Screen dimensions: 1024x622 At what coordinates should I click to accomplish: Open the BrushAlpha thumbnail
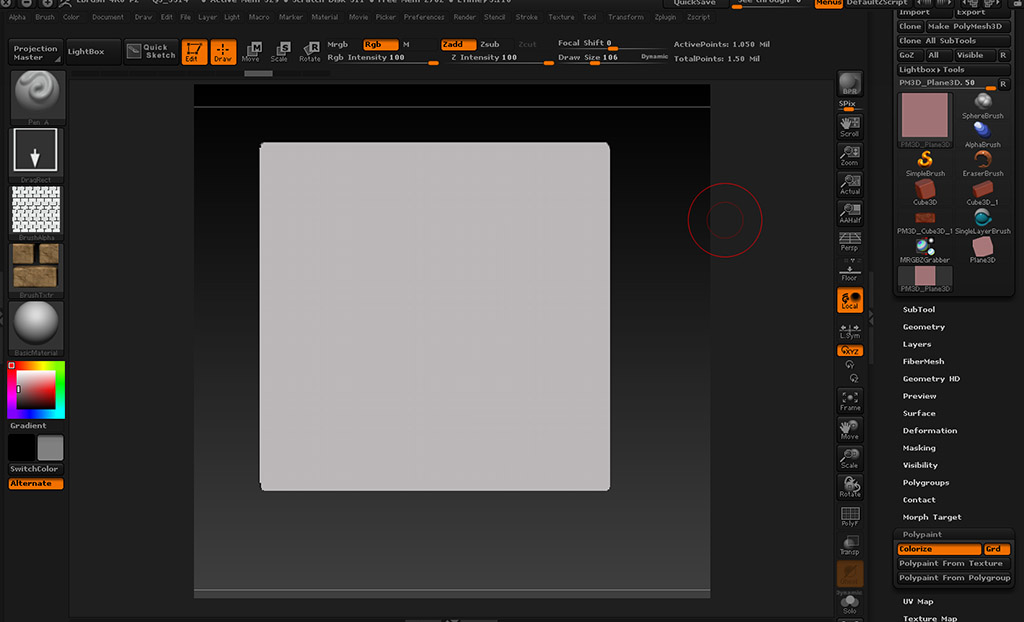[x=36, y=210]
